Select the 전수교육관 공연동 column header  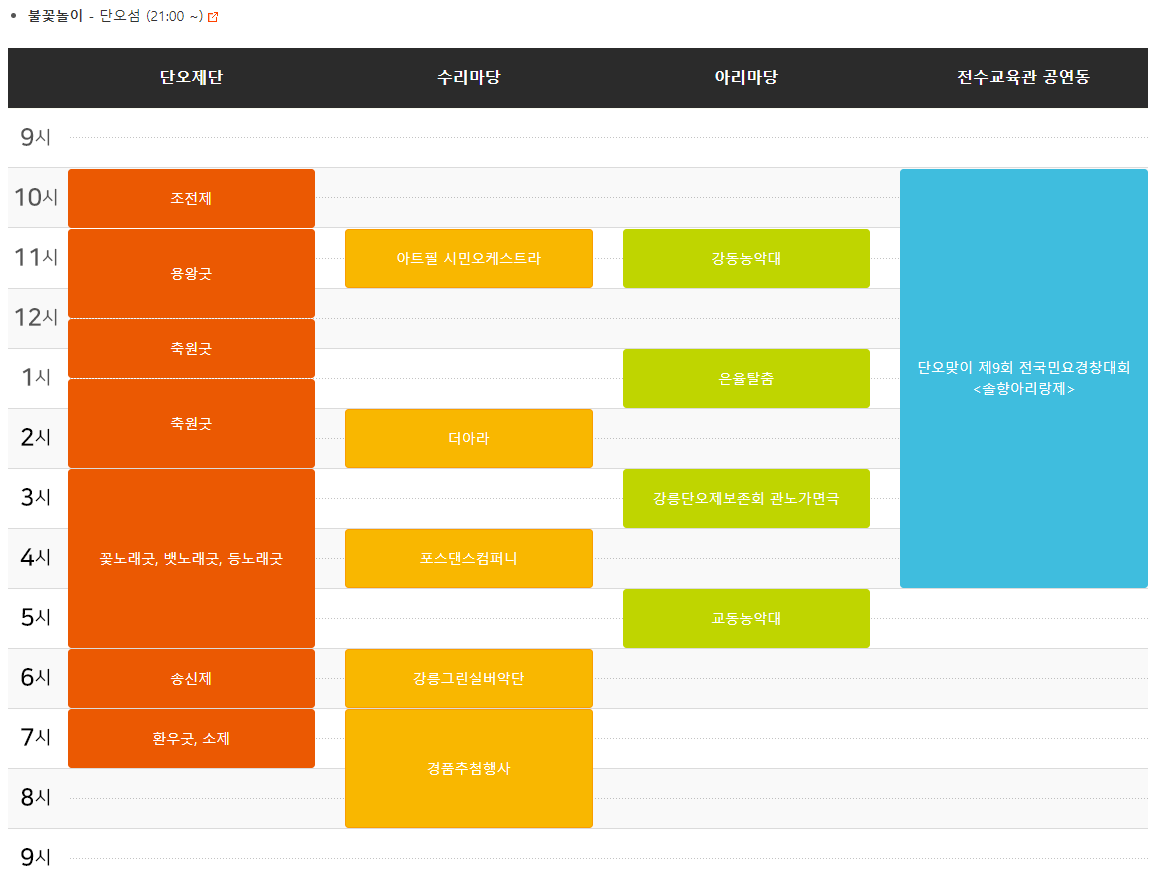(1023, 77)
